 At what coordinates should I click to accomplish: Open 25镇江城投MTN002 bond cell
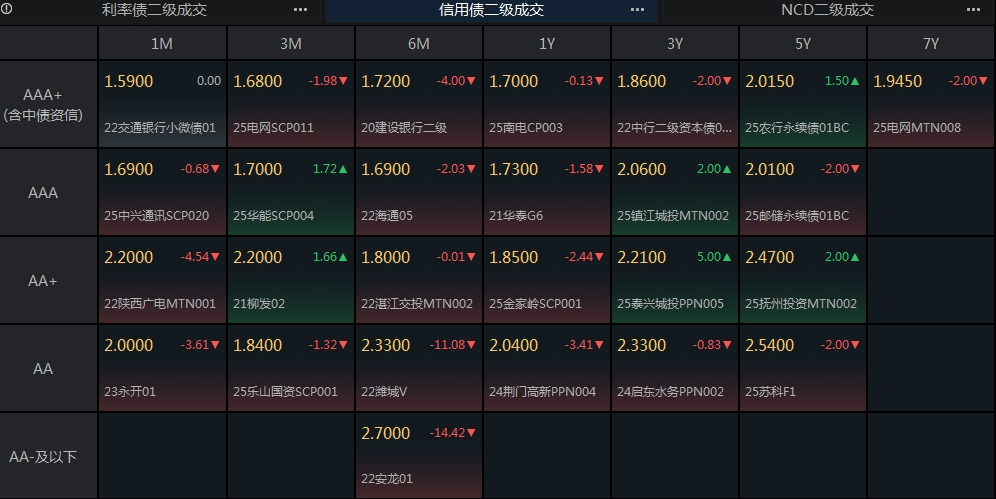coord(675,192)
